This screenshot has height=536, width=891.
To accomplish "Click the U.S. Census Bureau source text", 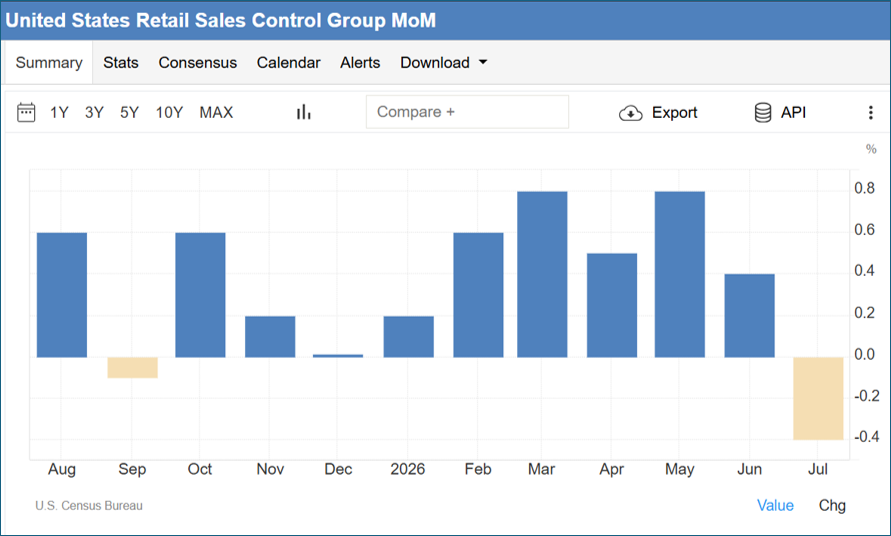I will coord(89,505).
